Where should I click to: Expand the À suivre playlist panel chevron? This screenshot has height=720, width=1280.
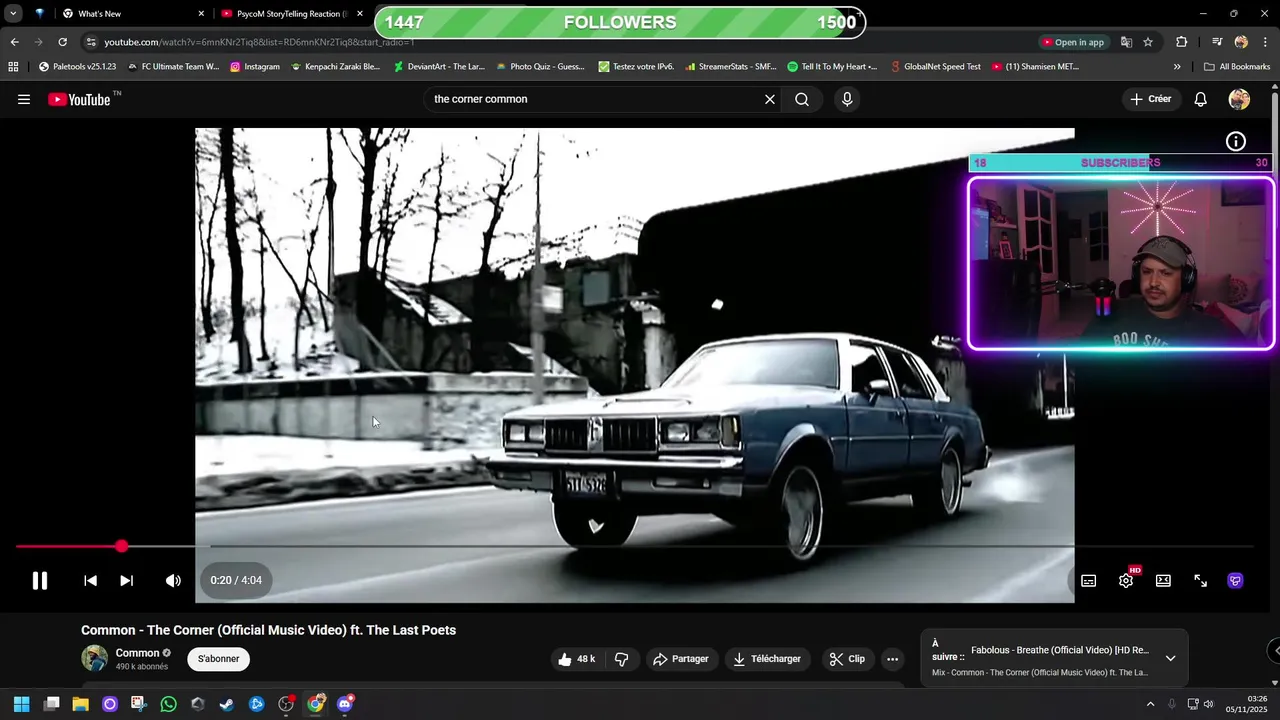tap(1170, 658)
